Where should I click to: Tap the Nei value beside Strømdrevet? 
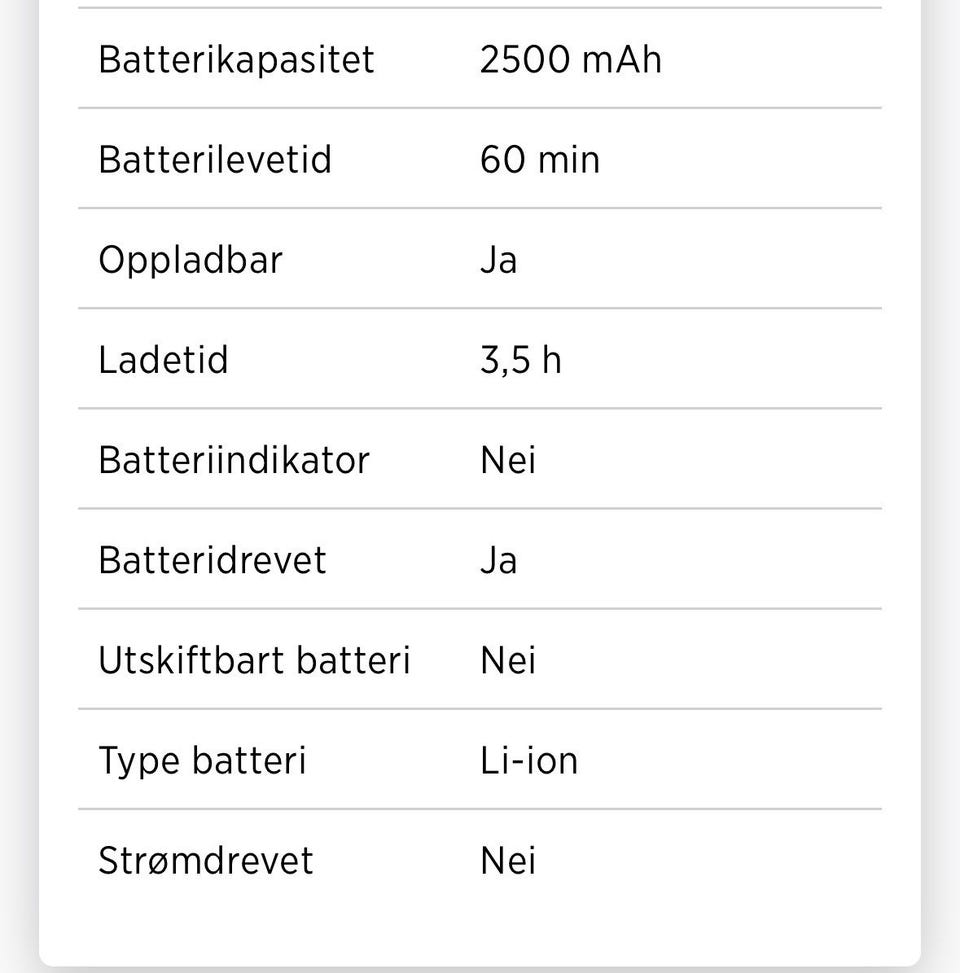point(508,861)
